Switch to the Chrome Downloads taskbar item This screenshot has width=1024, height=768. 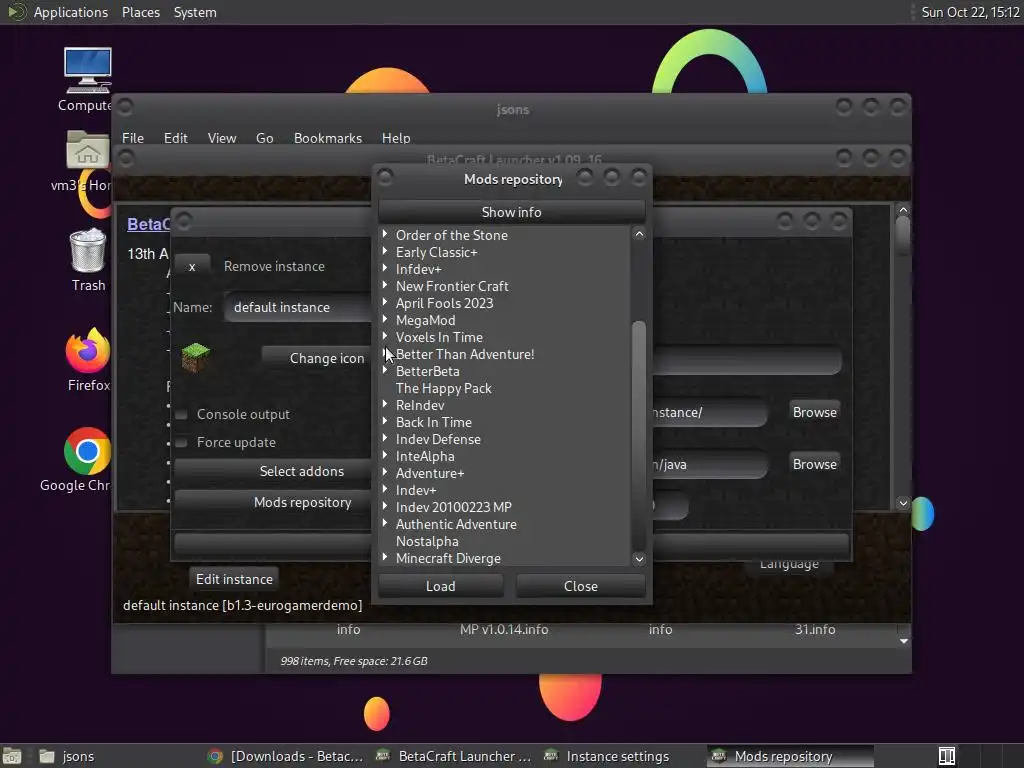[x=285, y=756]
